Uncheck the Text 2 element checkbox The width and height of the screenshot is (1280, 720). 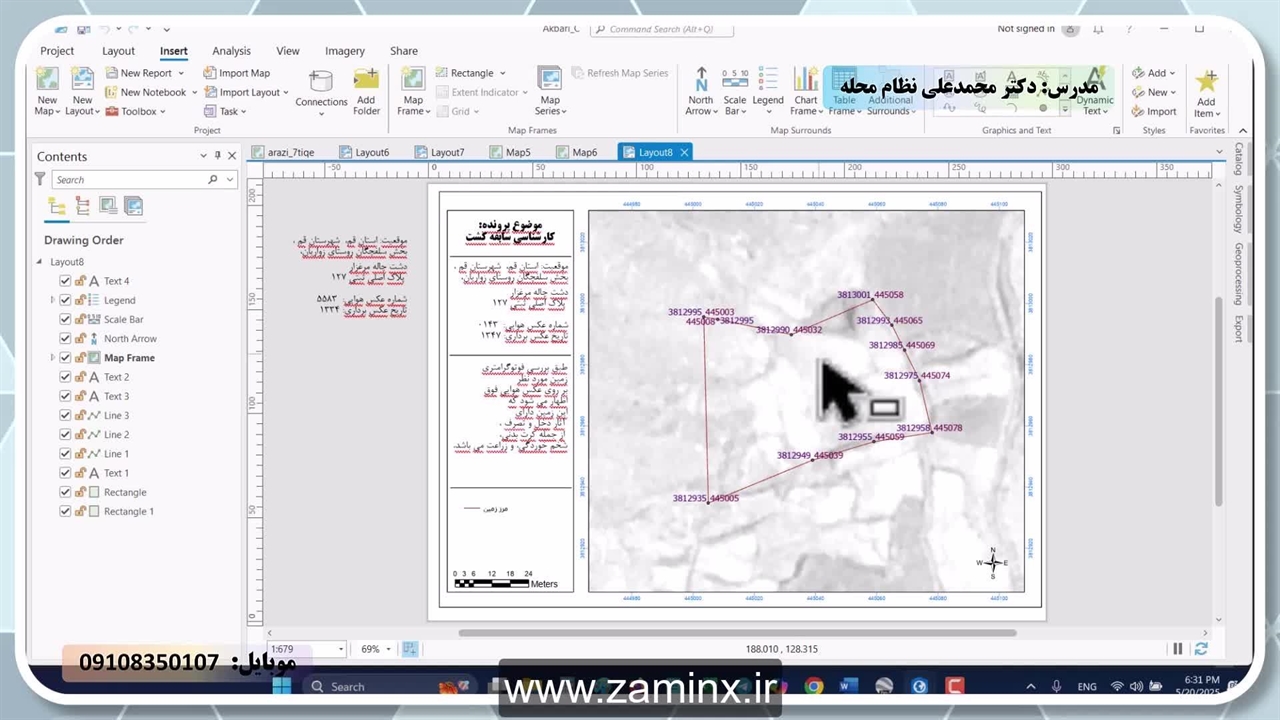tap(65, 377)
